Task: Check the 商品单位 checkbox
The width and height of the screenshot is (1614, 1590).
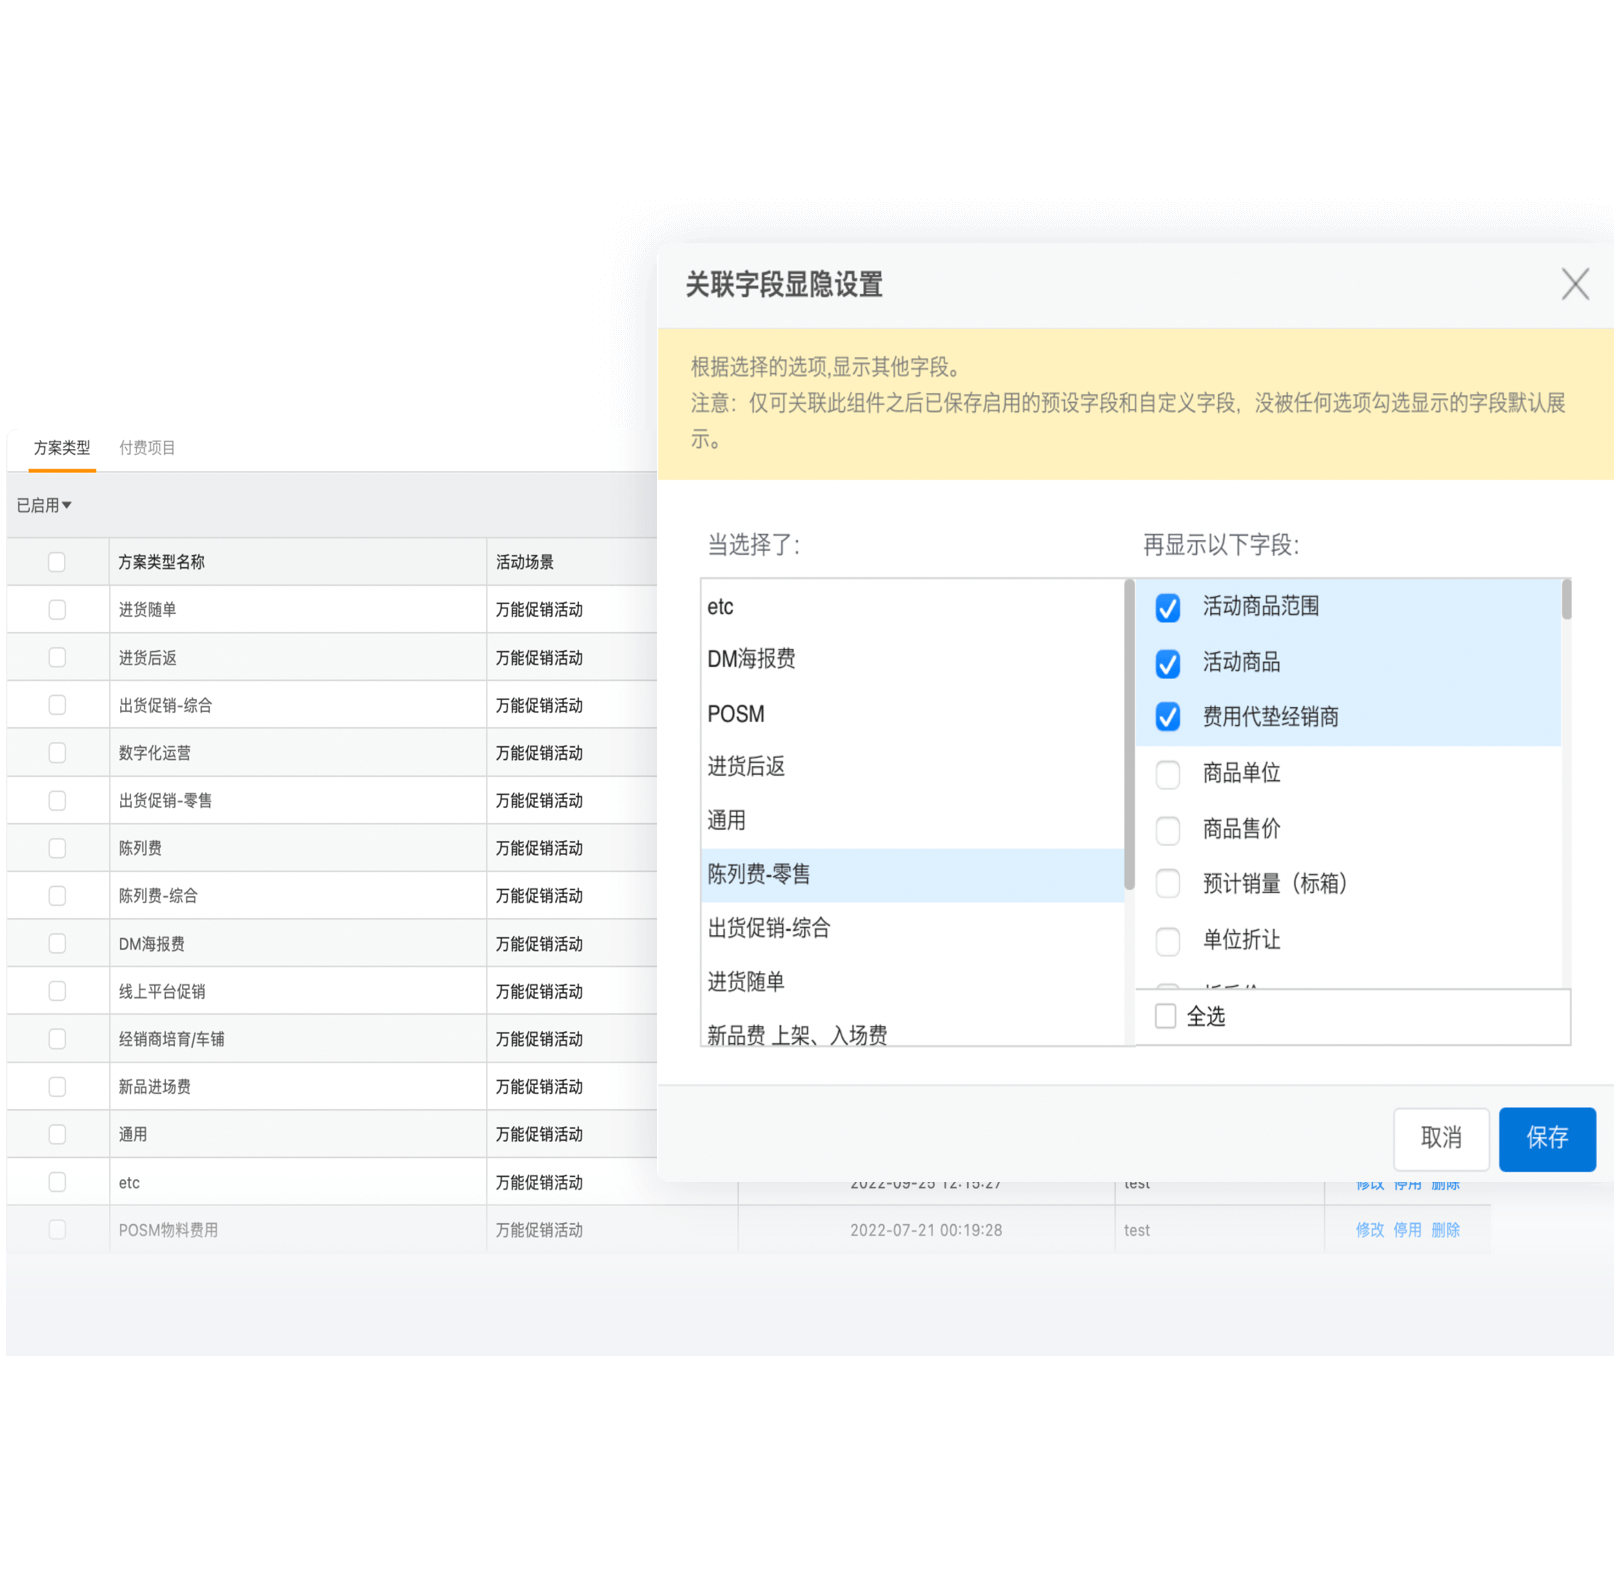Action: (1167, 773)
